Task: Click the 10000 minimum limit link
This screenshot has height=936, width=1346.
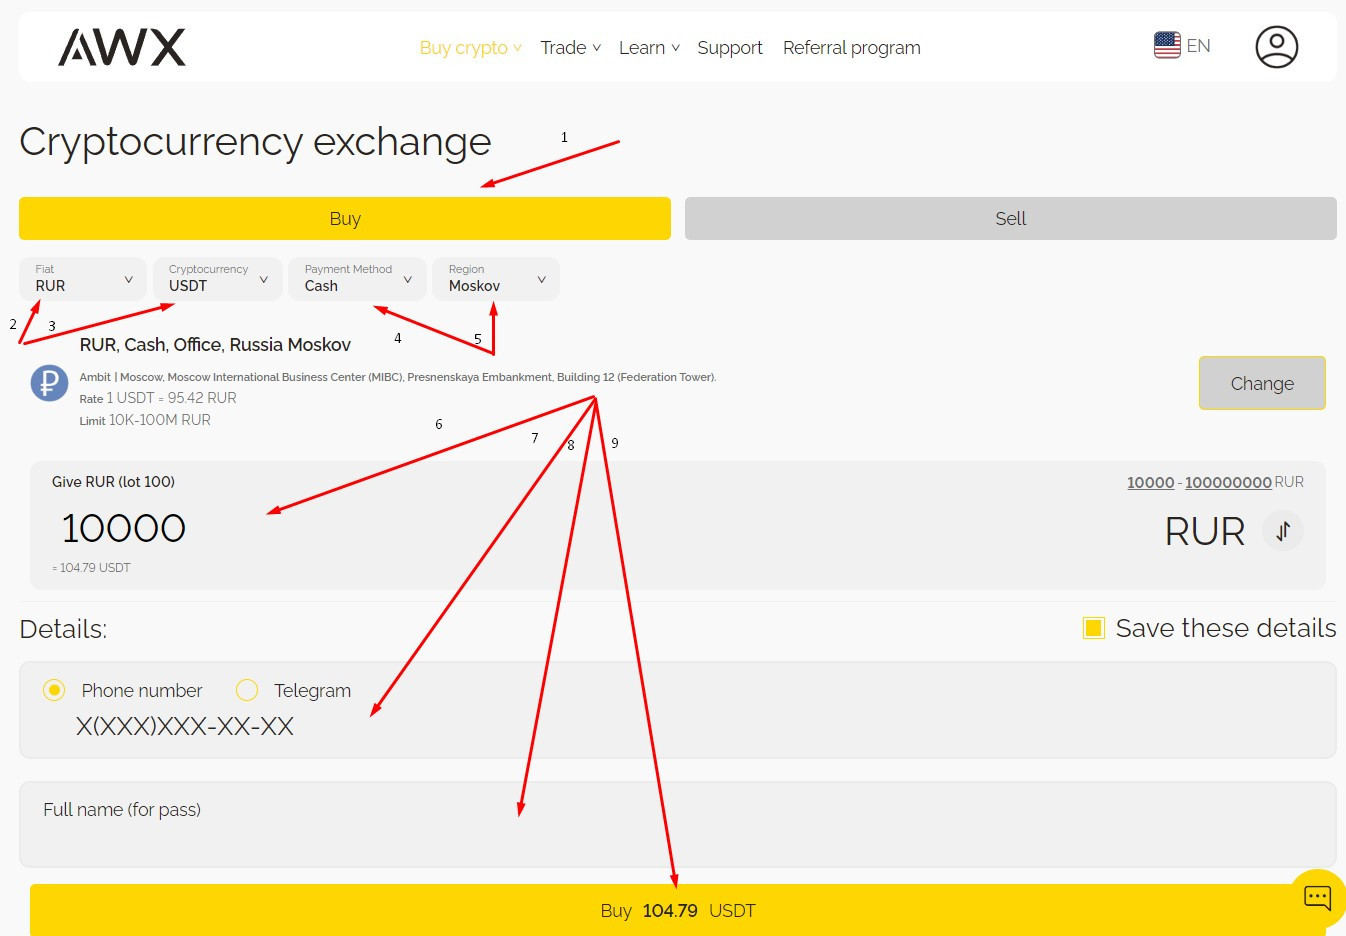Action: pos(1150,482)
